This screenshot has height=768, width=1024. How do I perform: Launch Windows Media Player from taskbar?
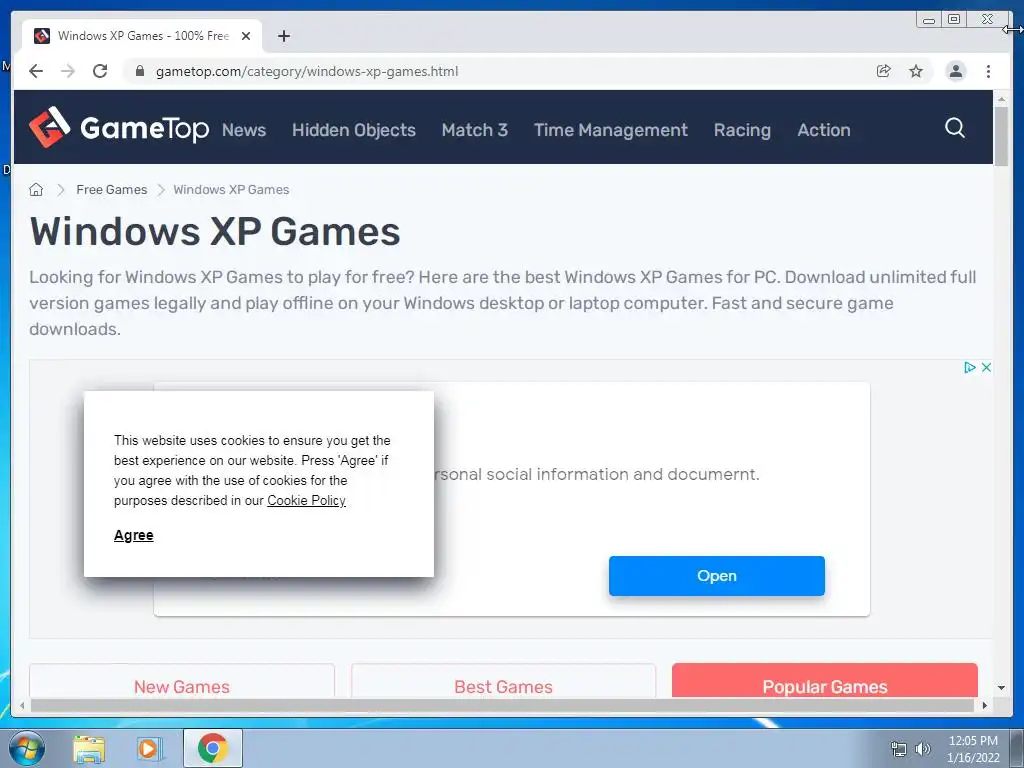pos(150,748)
